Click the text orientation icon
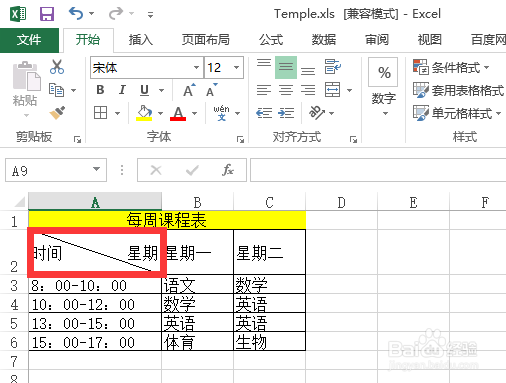Viewport: 506px width, 383px height. pyautogui.click(x=317, y=113)
